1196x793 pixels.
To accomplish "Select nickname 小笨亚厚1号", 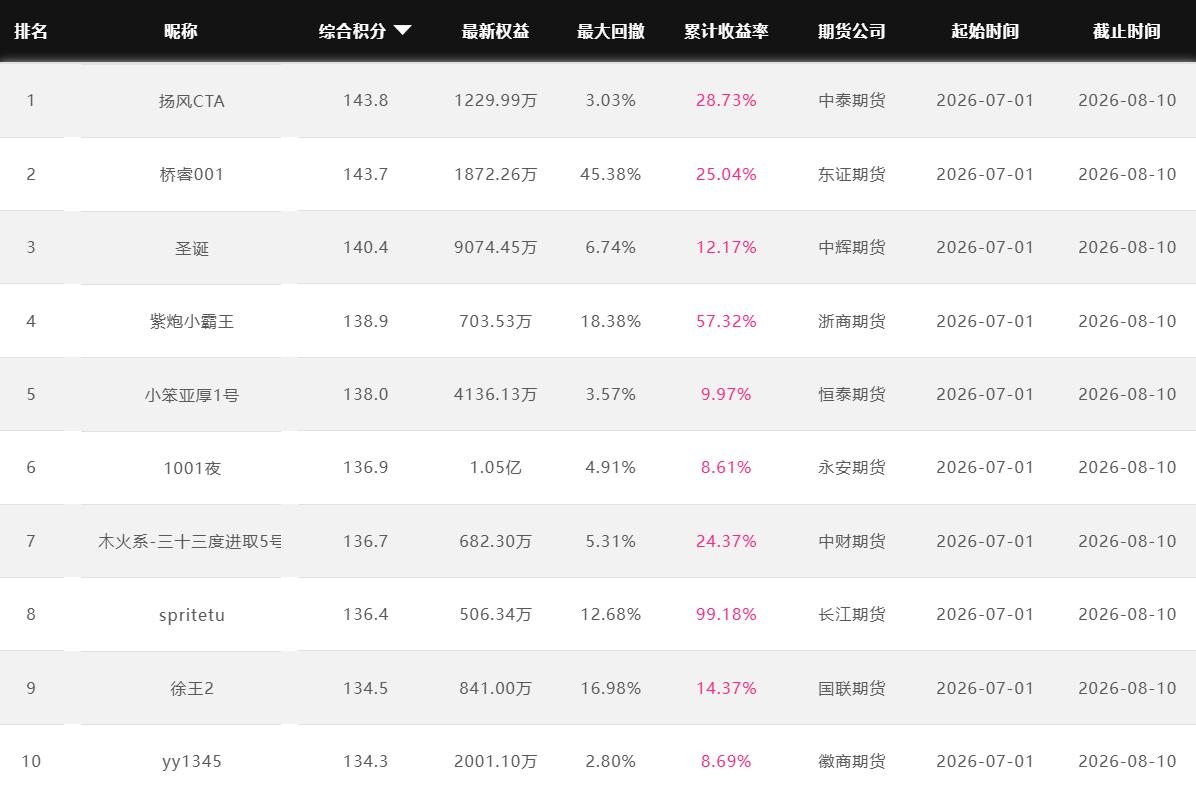I will 191,395.
